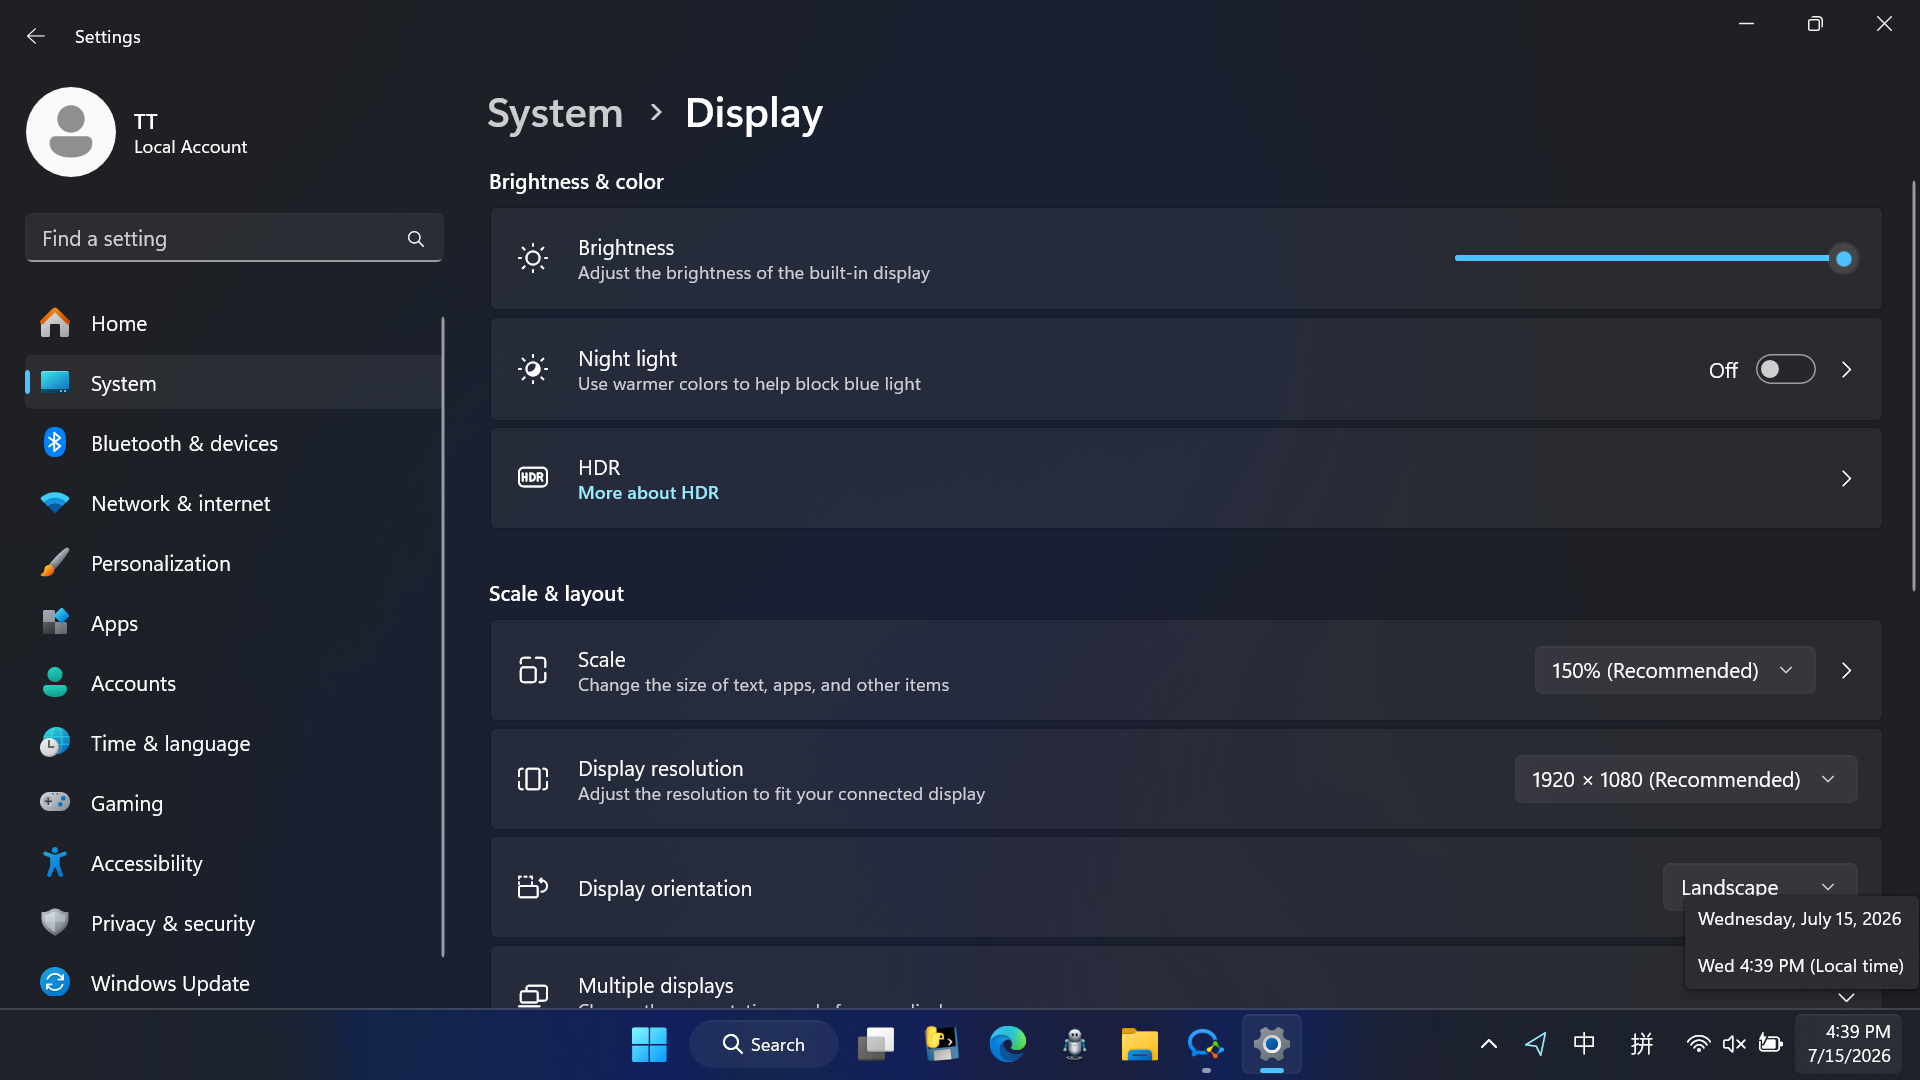Click the System breadcrumb link
This screenshot has width=1920, height=1080.
555,113
